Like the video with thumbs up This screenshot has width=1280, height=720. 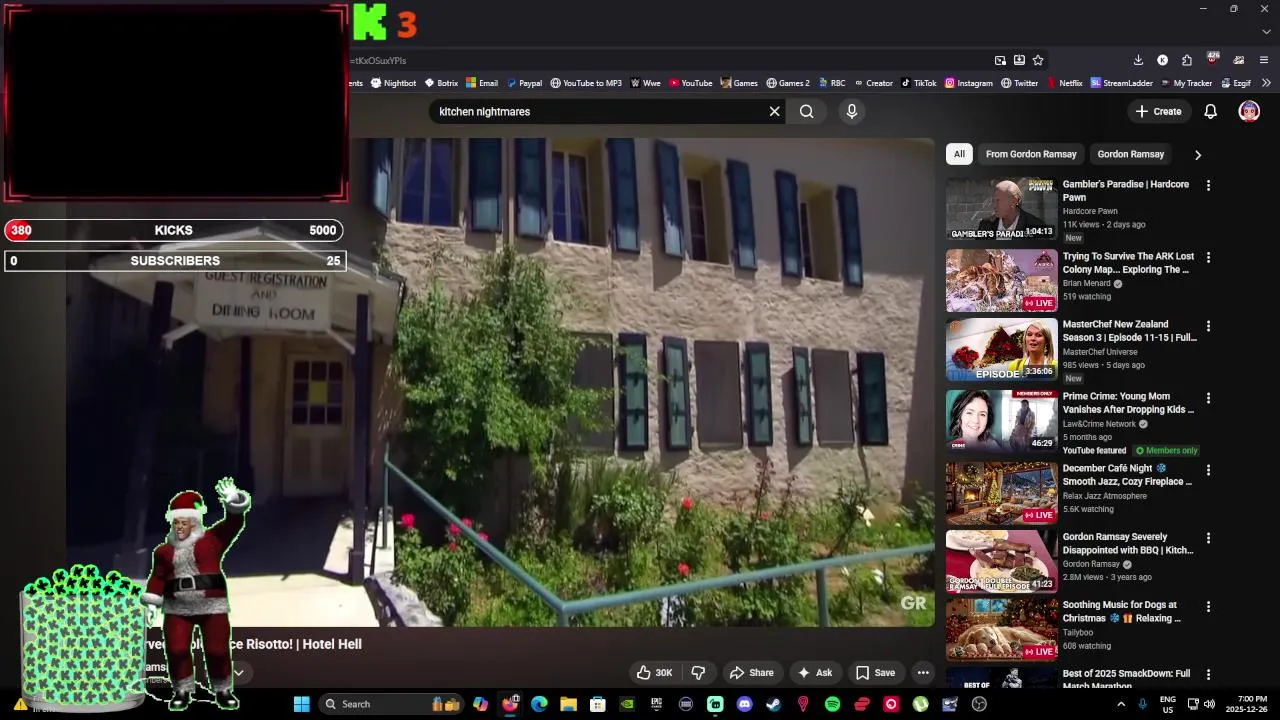654,673
